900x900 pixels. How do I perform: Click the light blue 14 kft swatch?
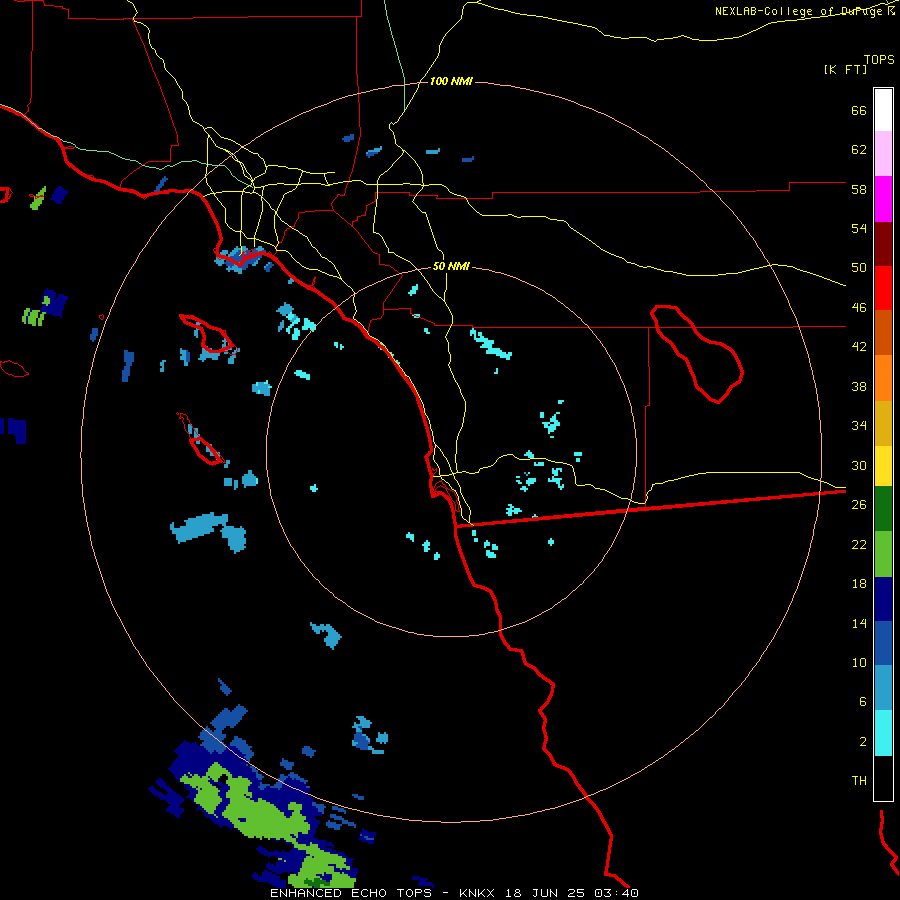pos(883,688)
